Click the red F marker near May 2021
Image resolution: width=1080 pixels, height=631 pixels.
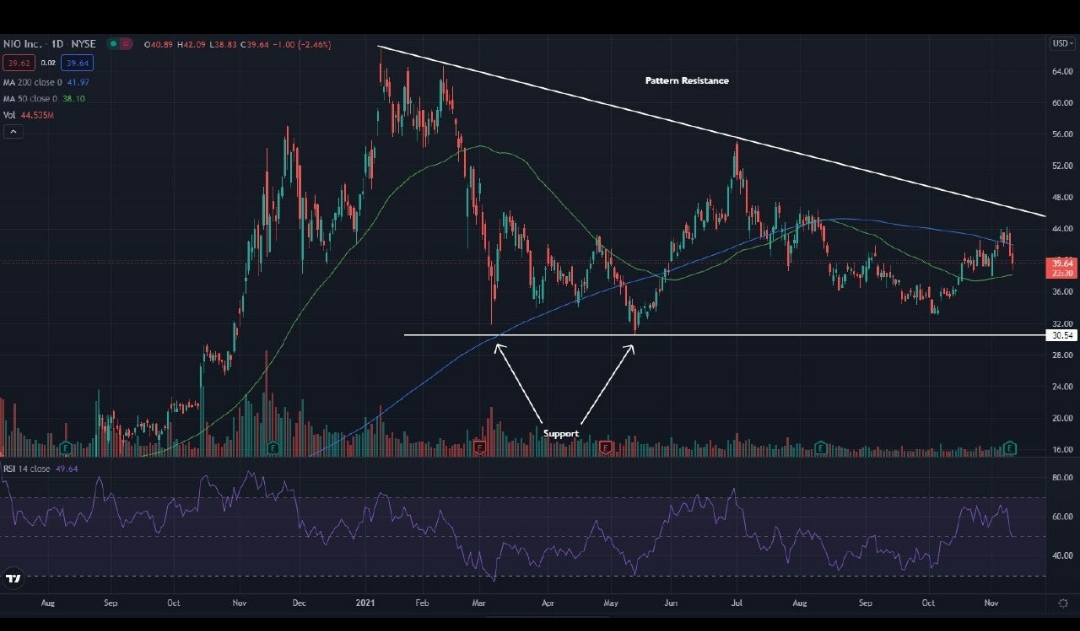tap(606, 448)
